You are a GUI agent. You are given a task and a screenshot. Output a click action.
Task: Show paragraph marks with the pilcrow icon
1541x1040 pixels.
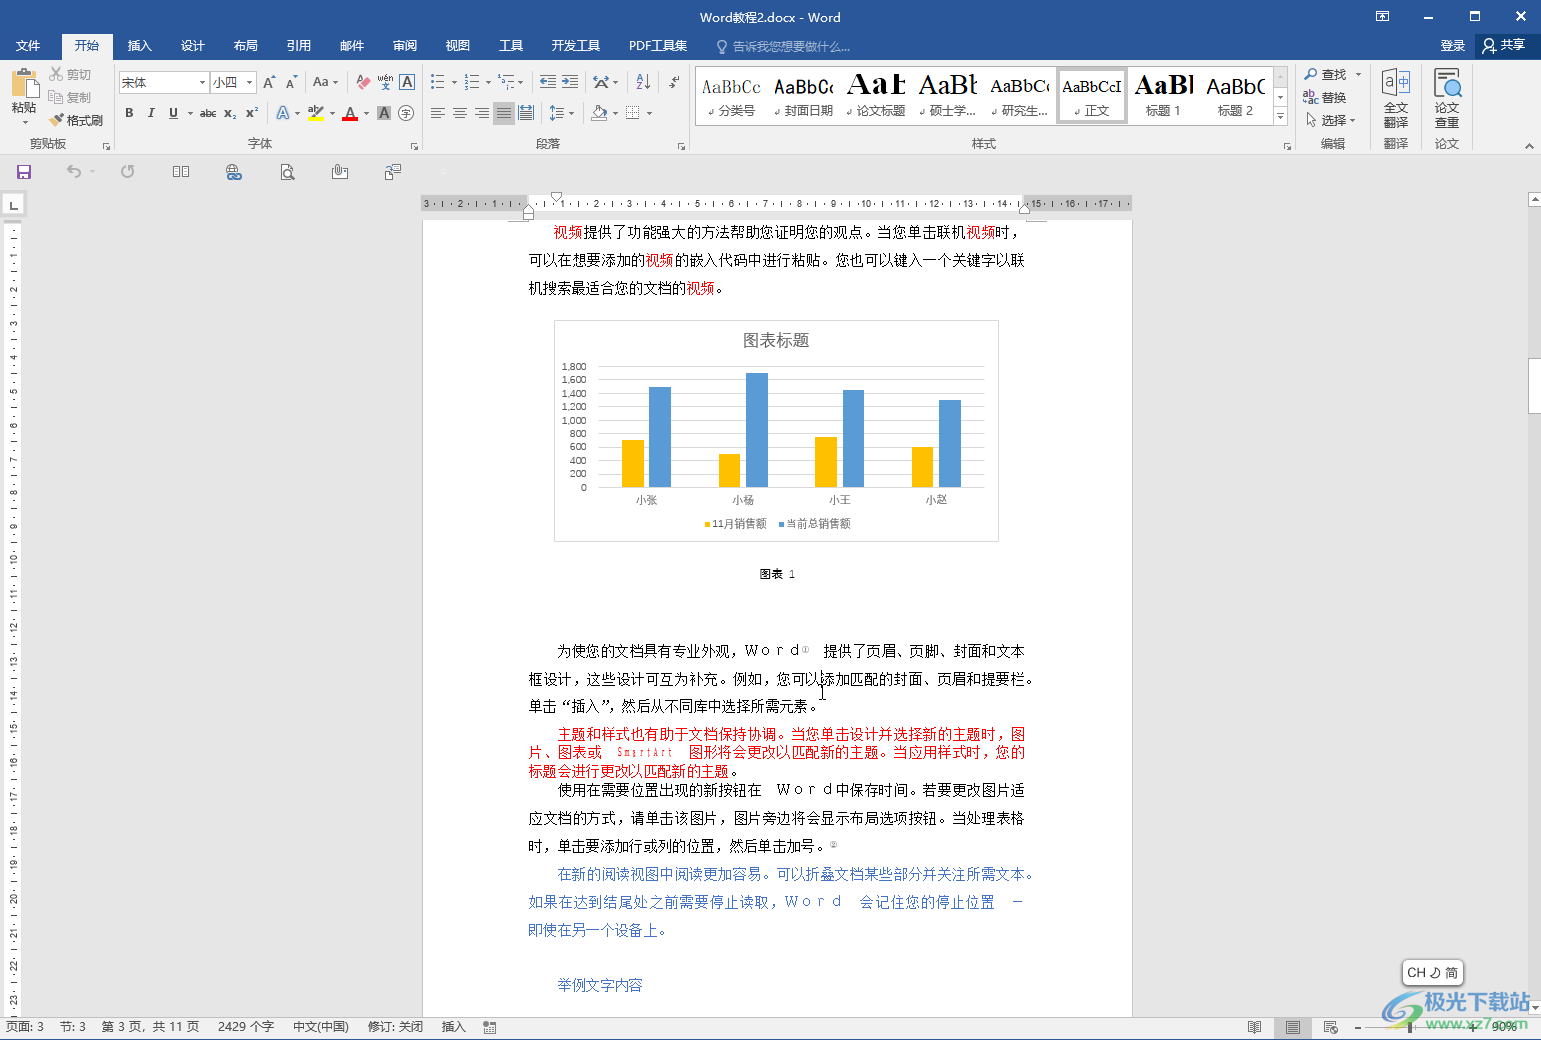point(675,82)
